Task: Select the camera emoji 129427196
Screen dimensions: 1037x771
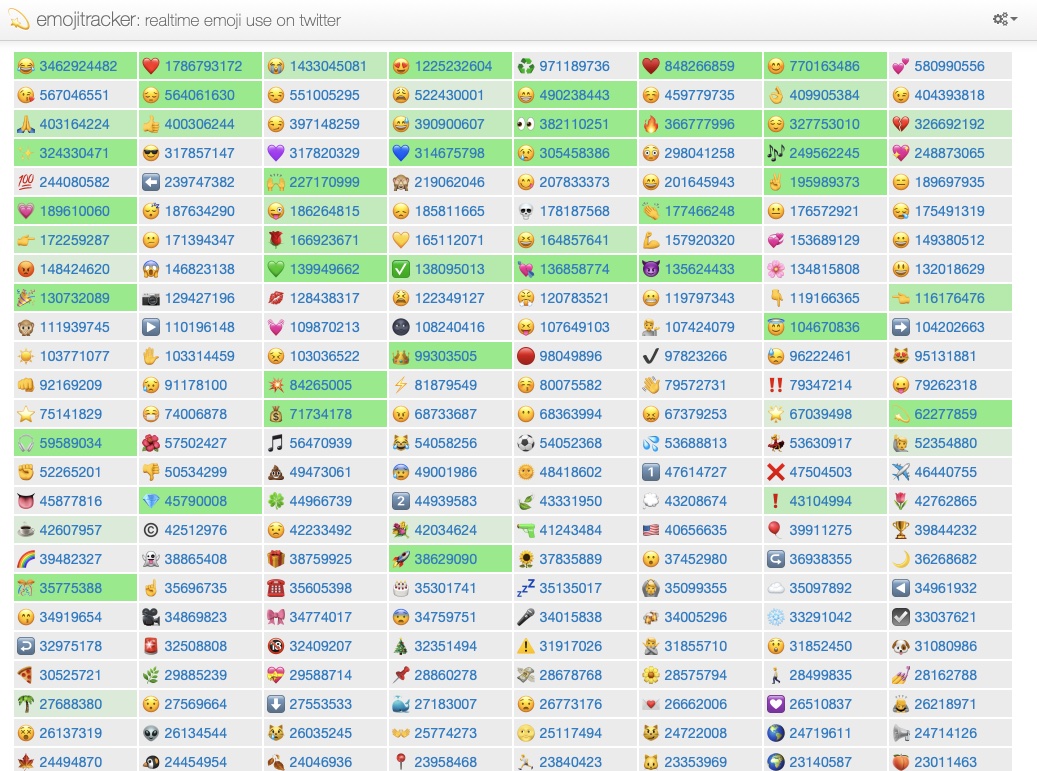Action: pos(150,299)
